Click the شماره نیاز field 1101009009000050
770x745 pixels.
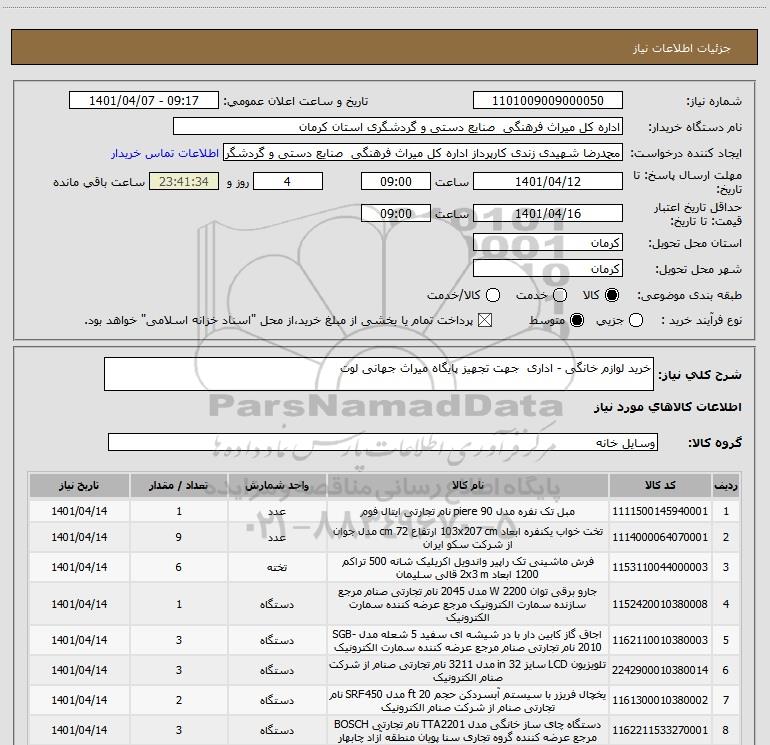point(548,101)
